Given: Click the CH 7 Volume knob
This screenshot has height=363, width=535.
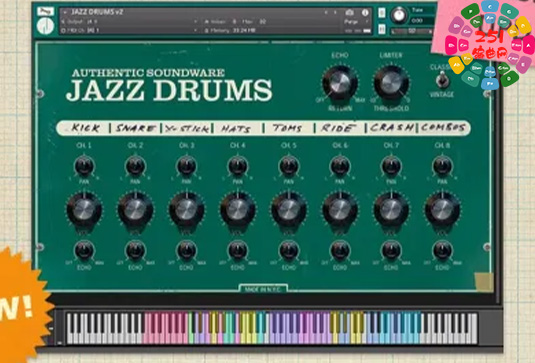Looking at the screenshot, I should [x=391, y=209].
